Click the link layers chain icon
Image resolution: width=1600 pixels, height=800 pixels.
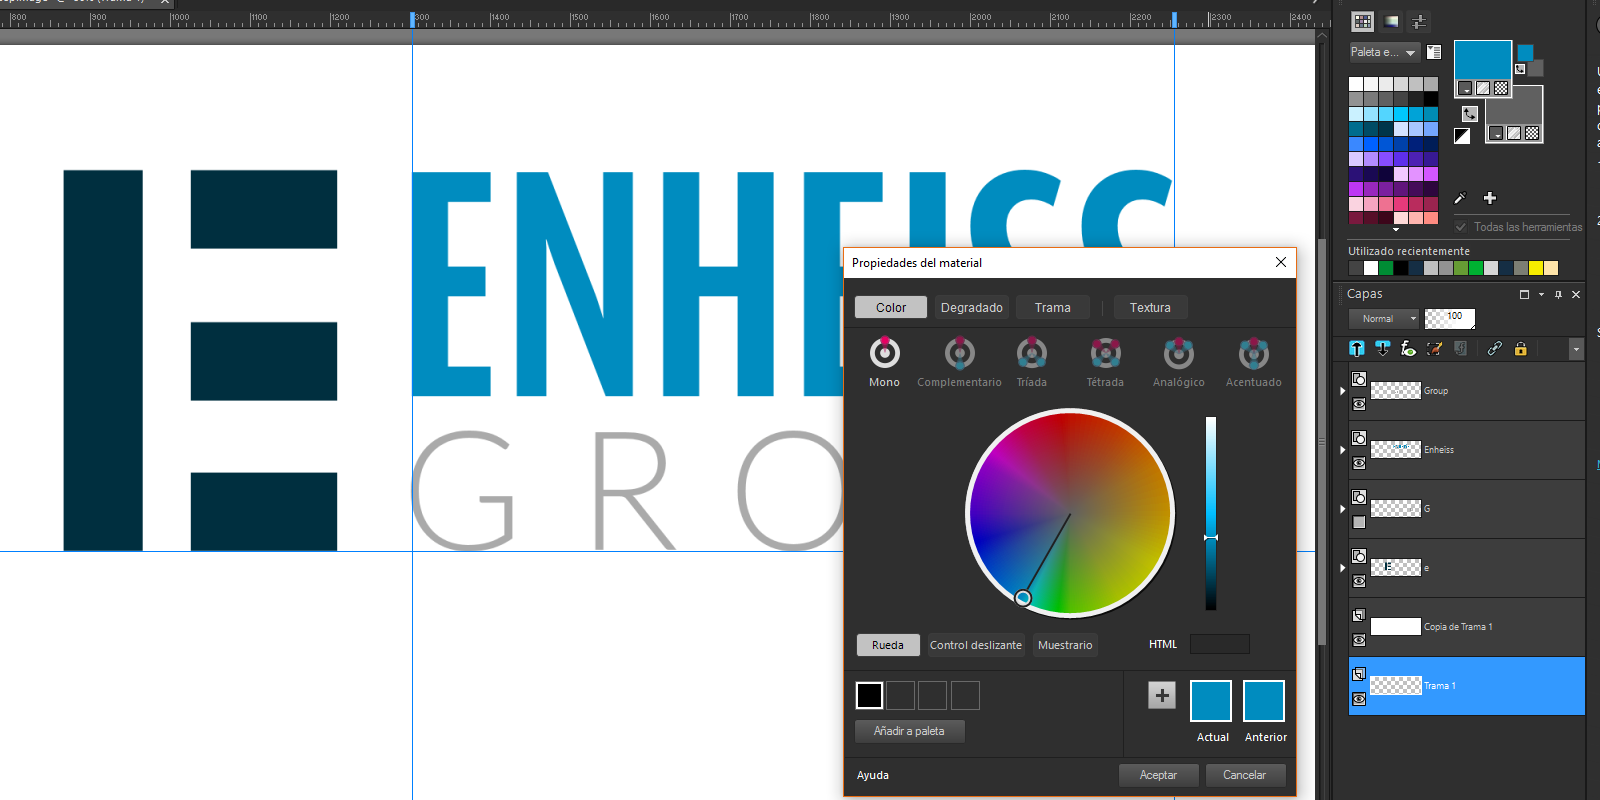click(1494, 349)
